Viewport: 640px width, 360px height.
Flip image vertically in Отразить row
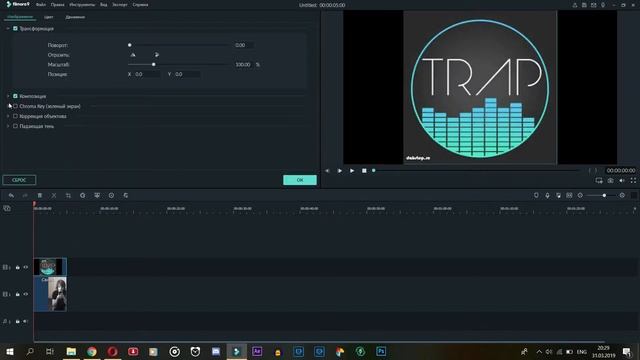coord(156,55)
